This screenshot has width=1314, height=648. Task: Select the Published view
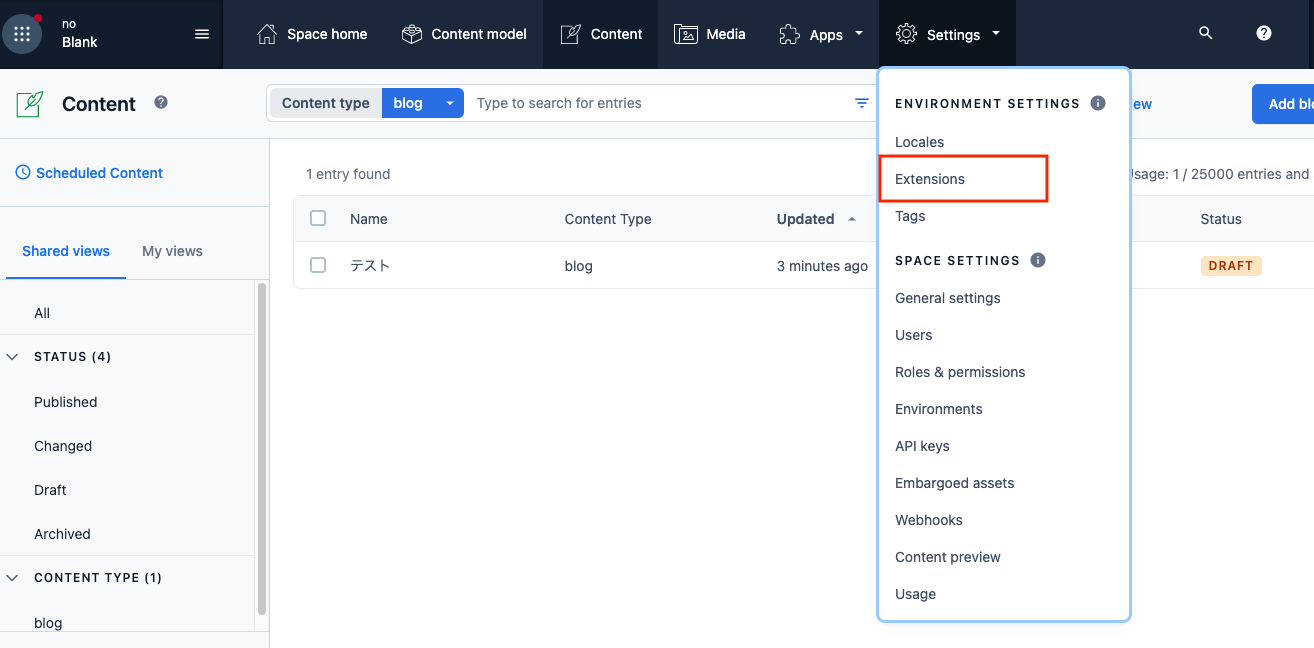(x=66, y=402)
